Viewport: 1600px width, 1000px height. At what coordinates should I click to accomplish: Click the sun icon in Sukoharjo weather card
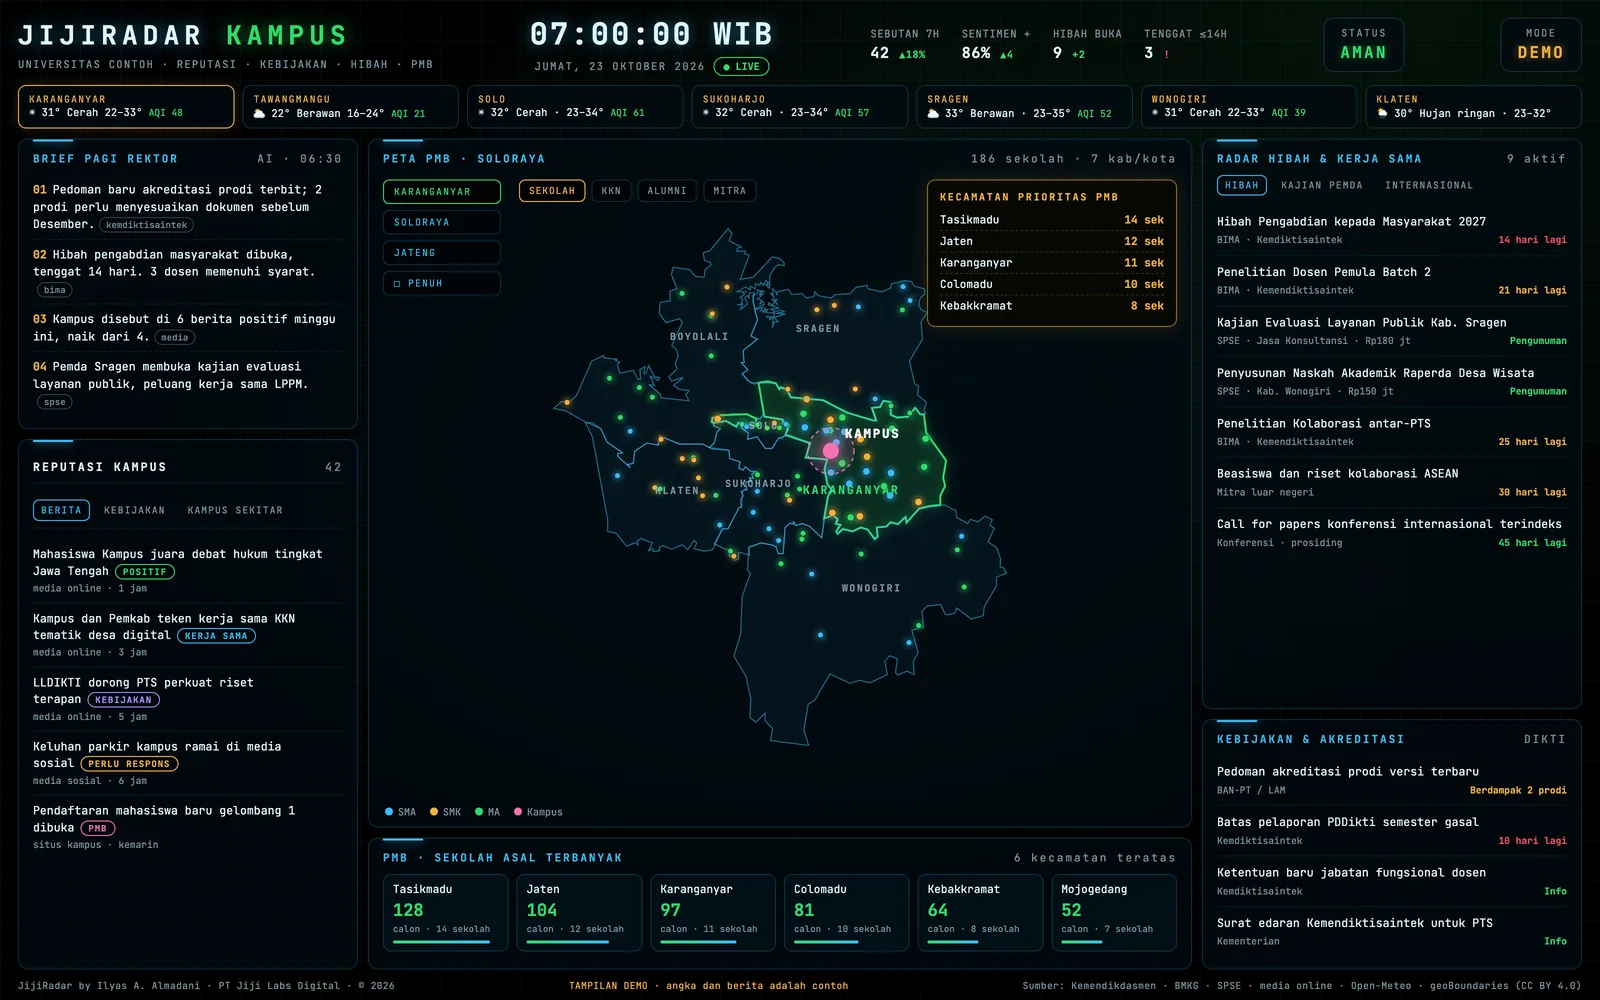tap(707, 113)
